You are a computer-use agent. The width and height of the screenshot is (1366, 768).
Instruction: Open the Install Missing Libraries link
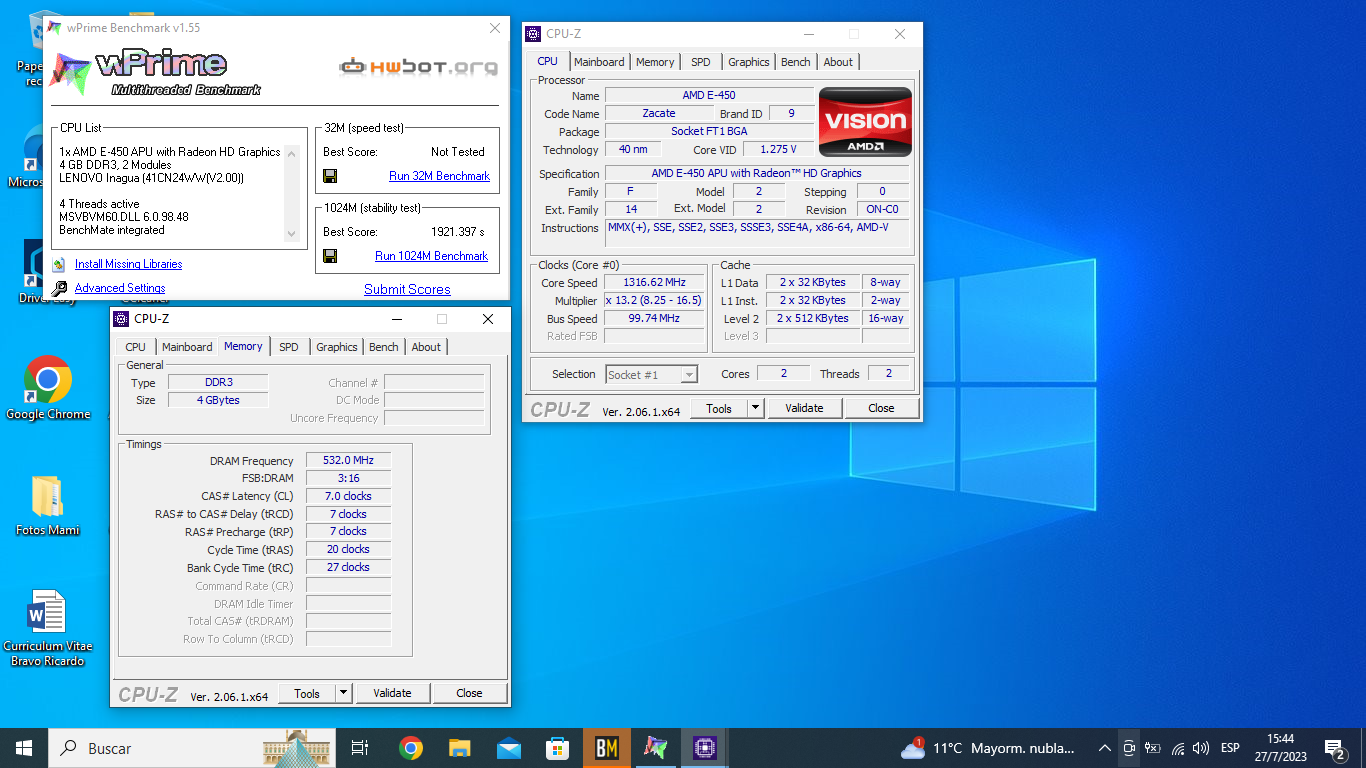point(128,264)
